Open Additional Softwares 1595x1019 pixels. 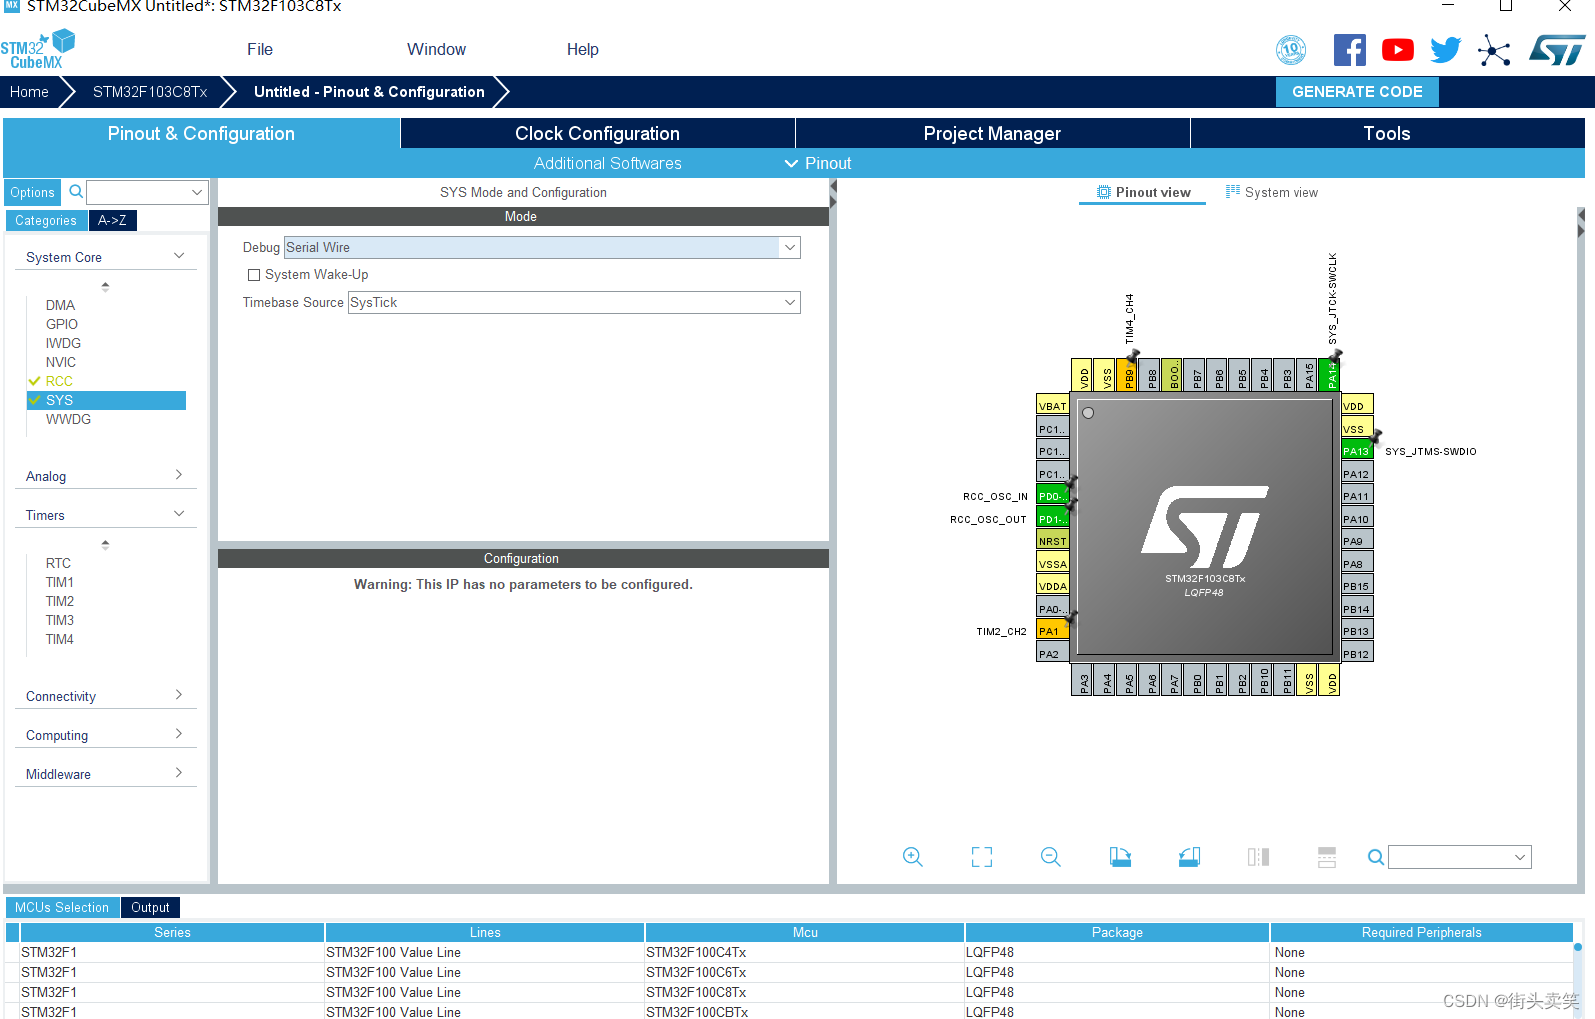(x=608, y=163)
